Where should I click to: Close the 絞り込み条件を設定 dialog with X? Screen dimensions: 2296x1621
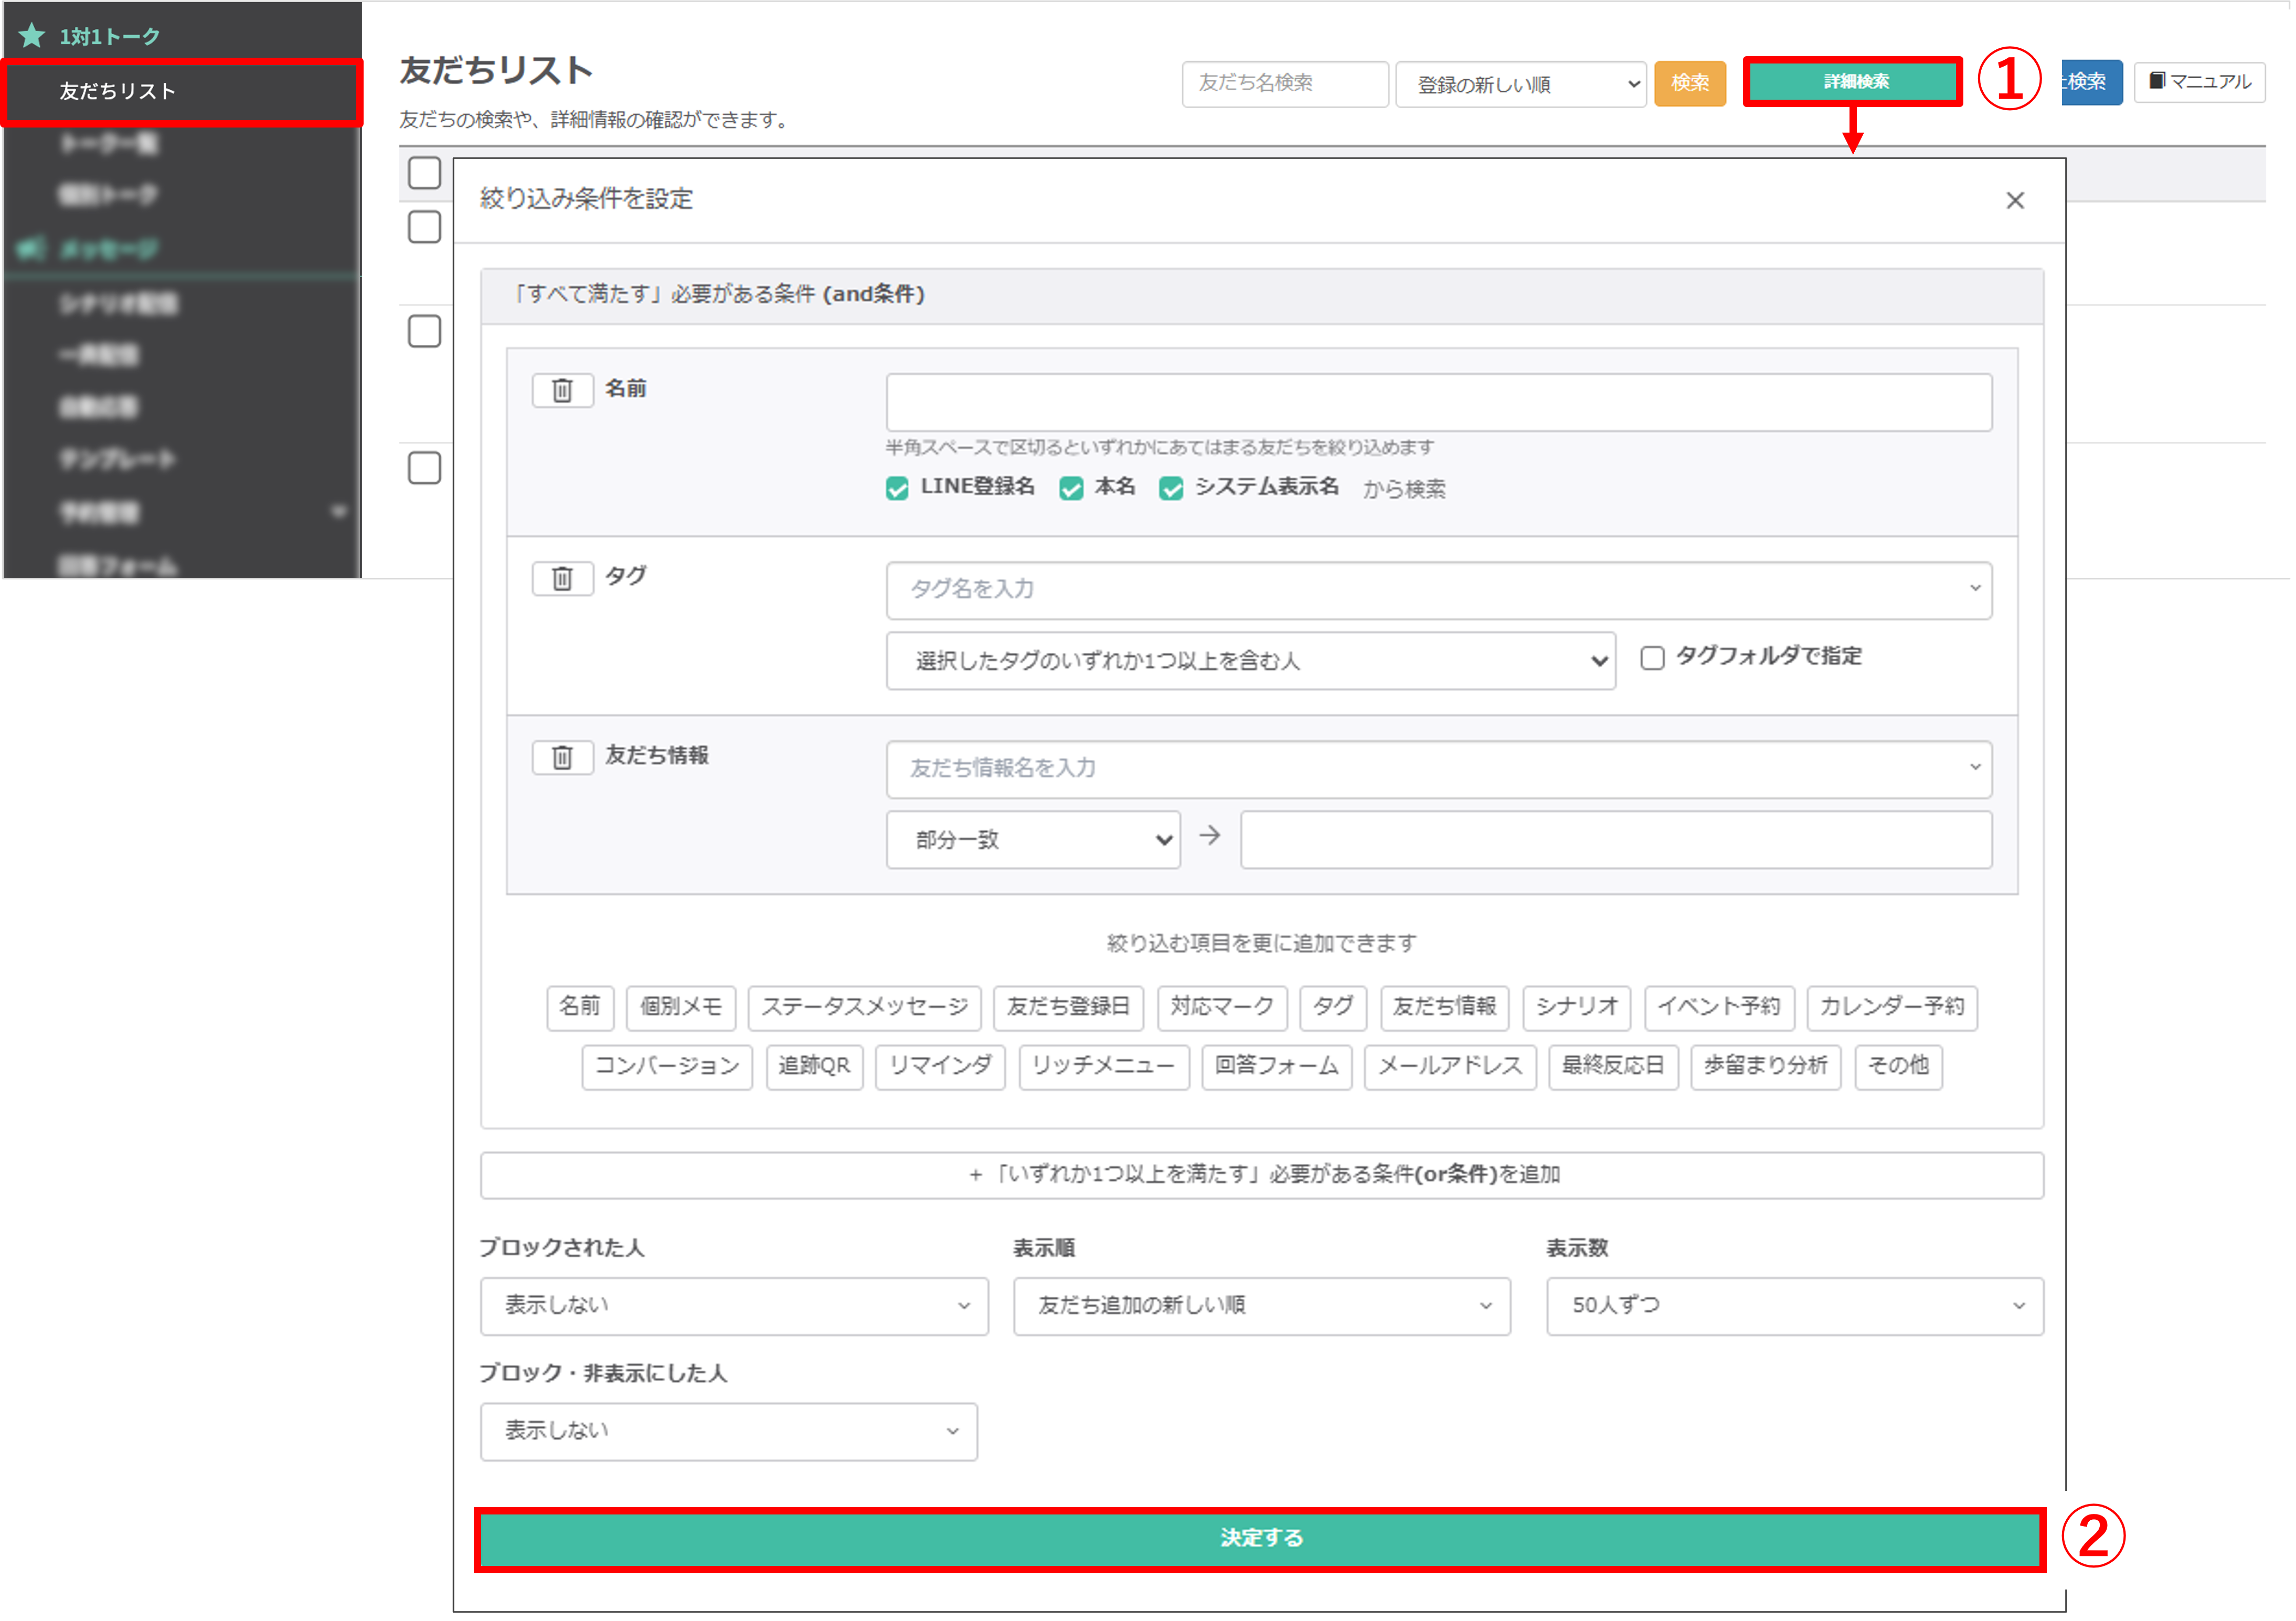(x=2014, y=201)
